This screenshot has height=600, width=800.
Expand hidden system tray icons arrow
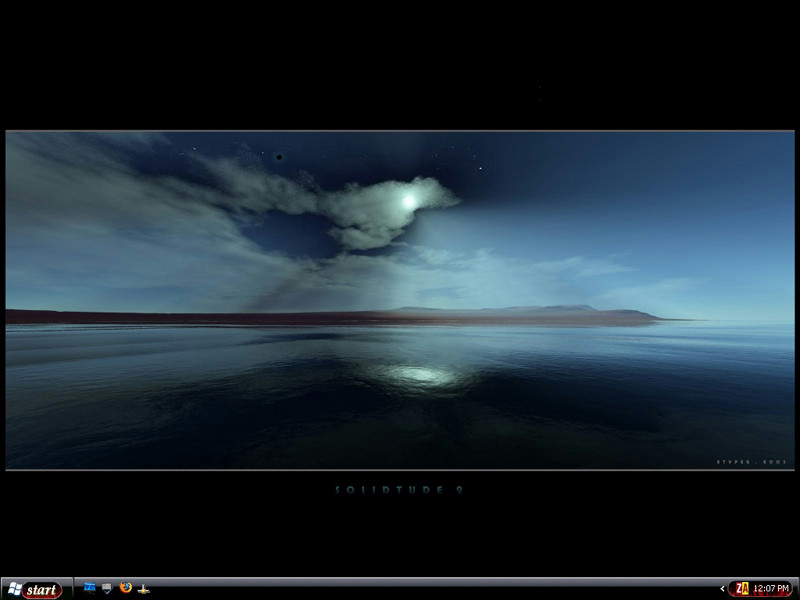pyautogui.click(x=722, y=589)
